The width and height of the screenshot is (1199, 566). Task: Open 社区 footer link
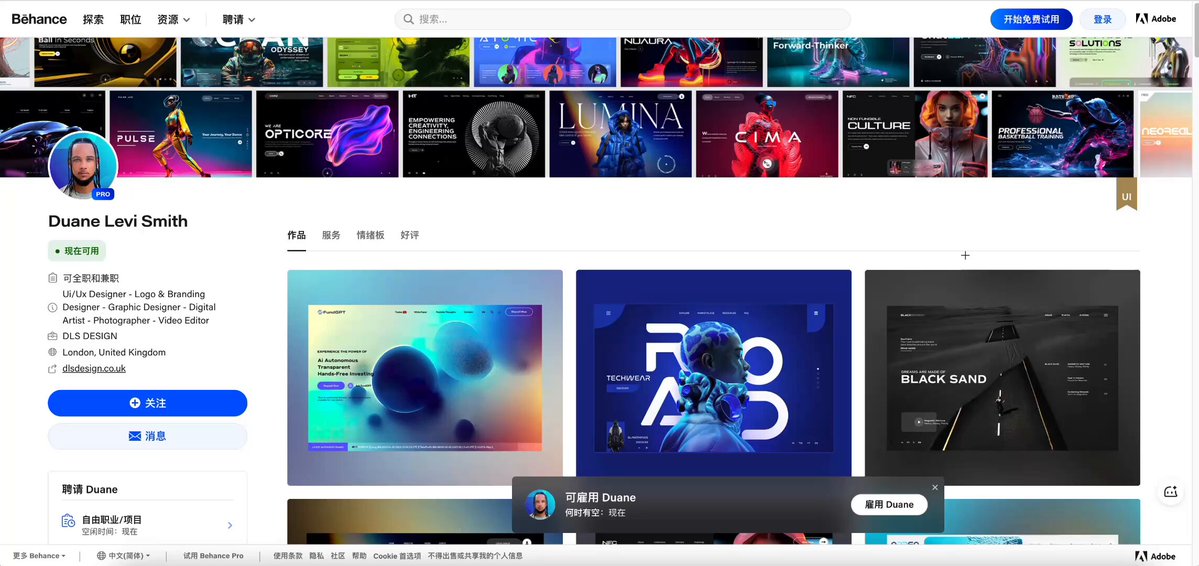pos(338,556)
